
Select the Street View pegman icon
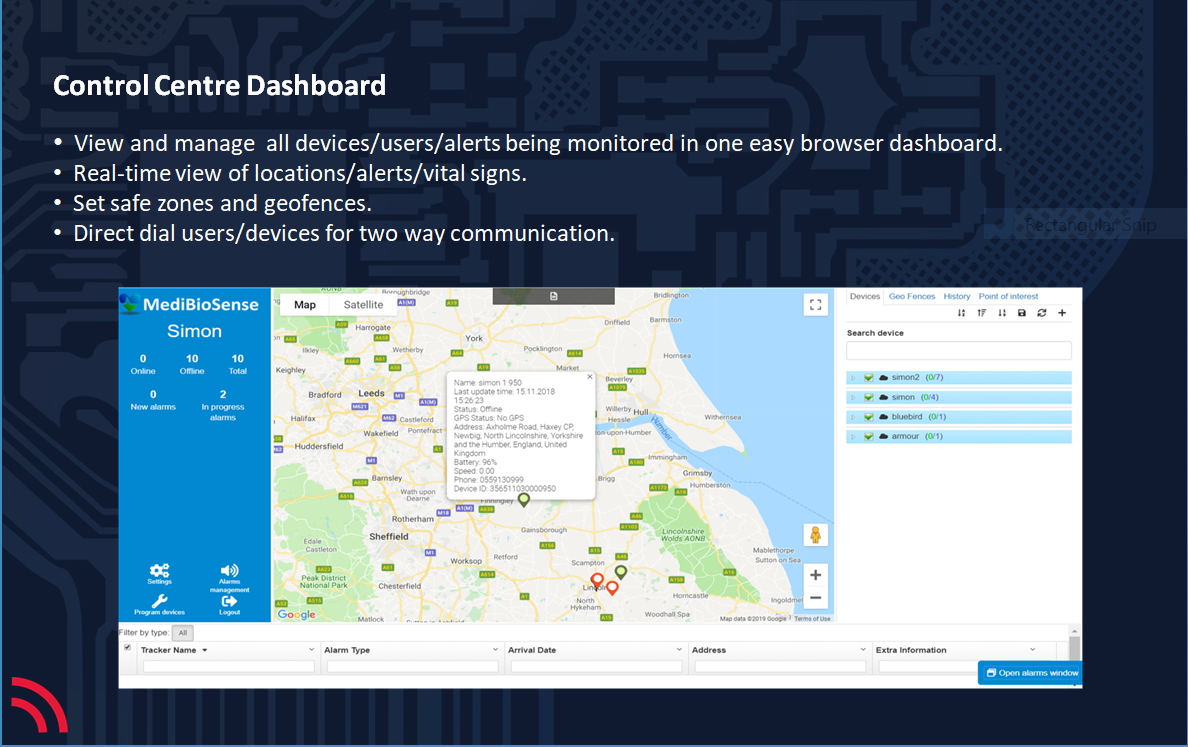(816, 535)
